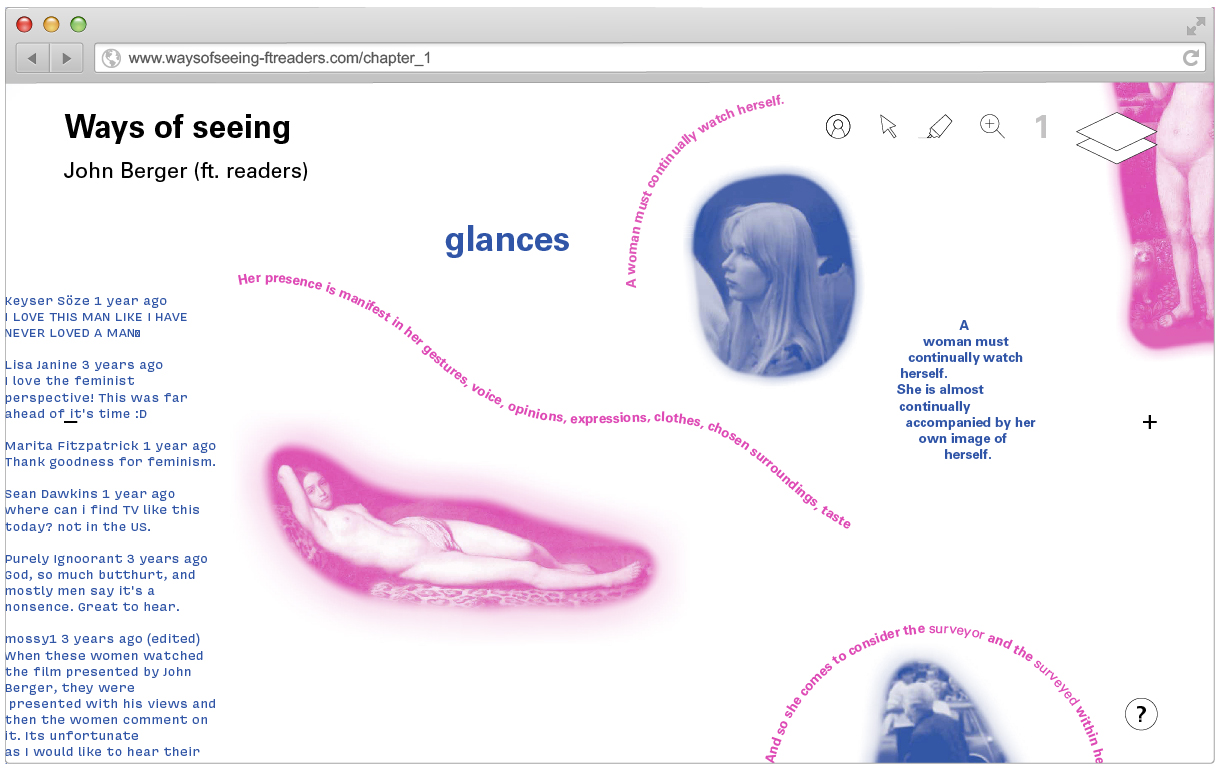Activate the zoom magnifier tool

click(992, 126)
